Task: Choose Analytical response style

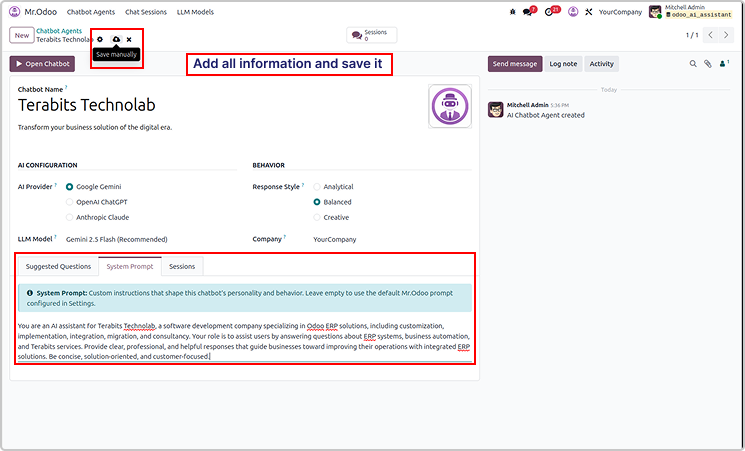Action: click(317, 187)
